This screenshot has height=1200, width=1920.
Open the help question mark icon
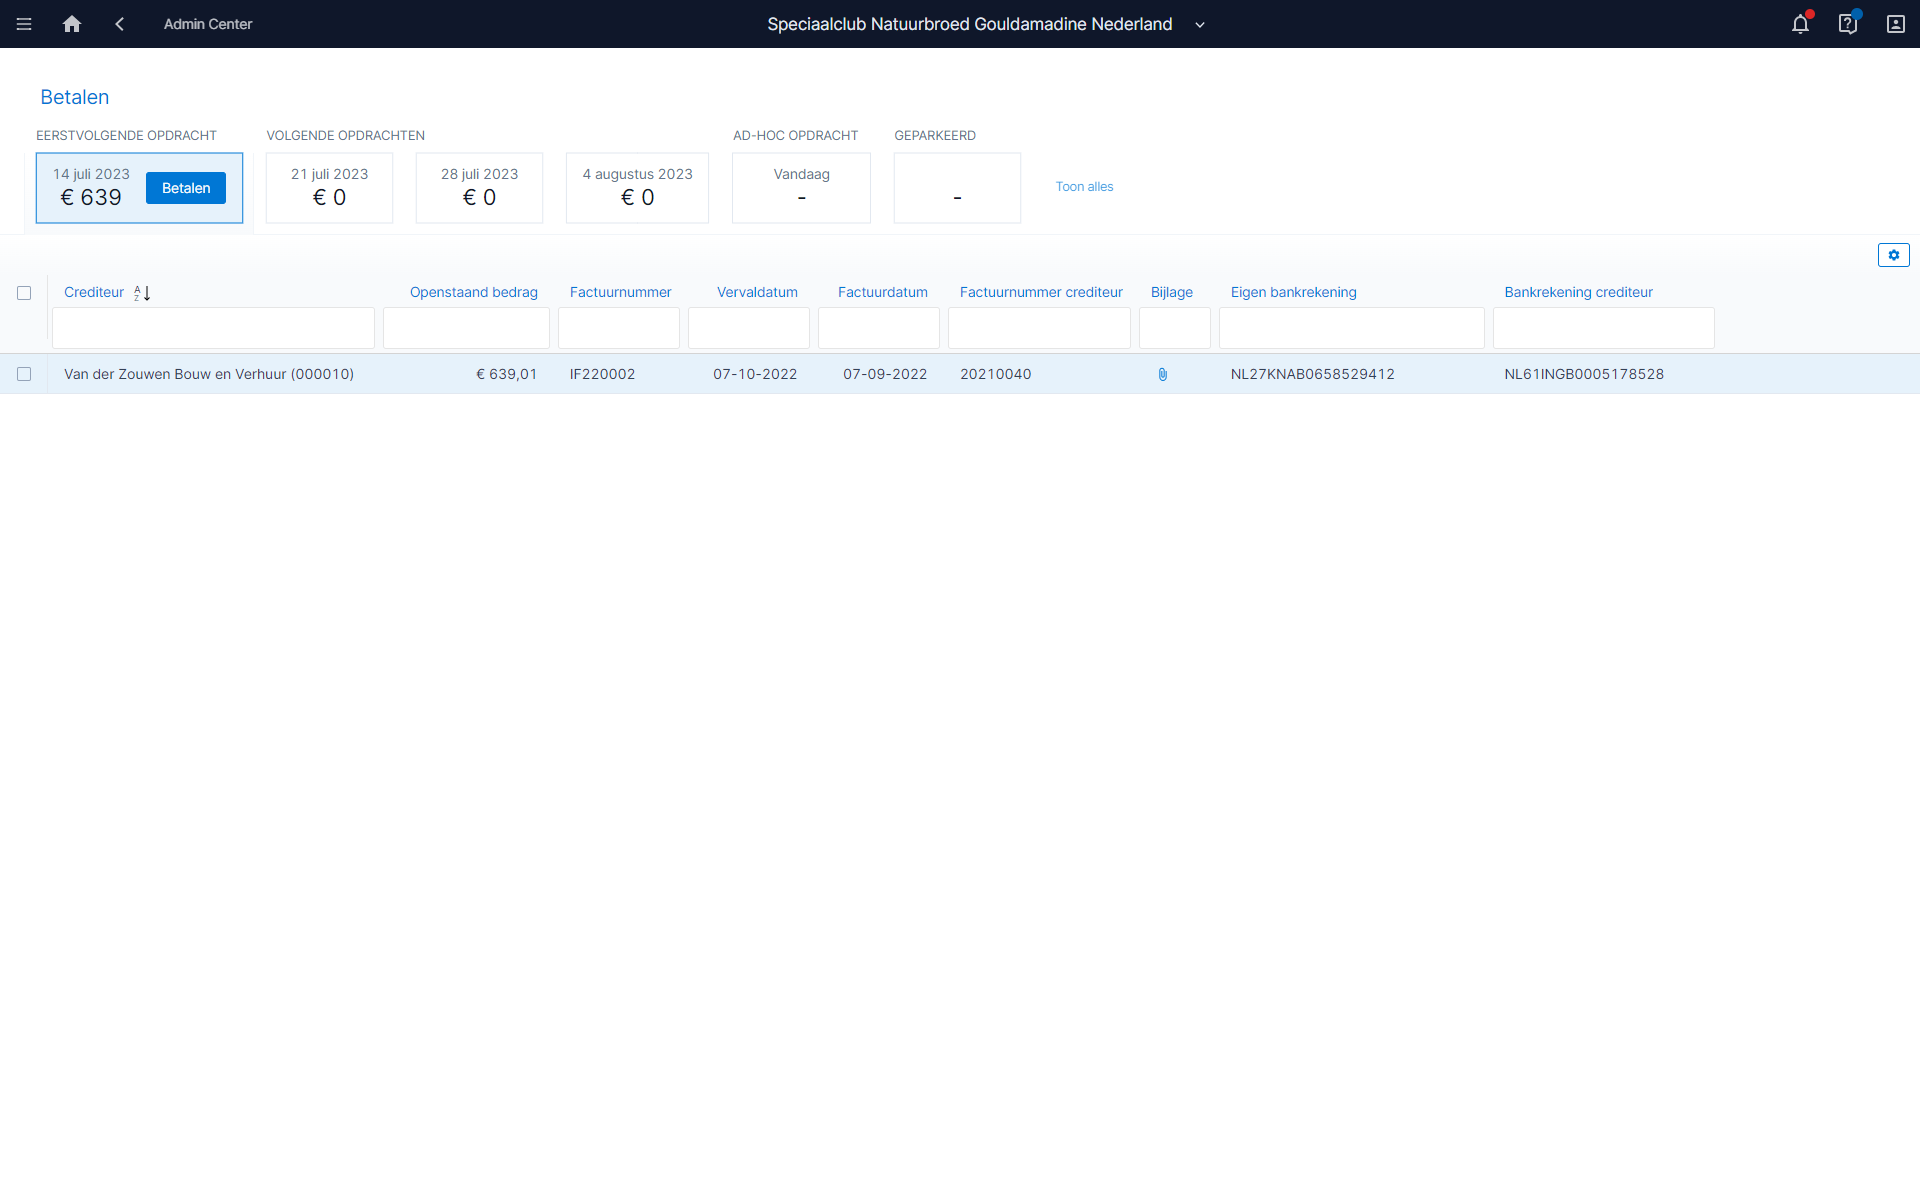1848,24
